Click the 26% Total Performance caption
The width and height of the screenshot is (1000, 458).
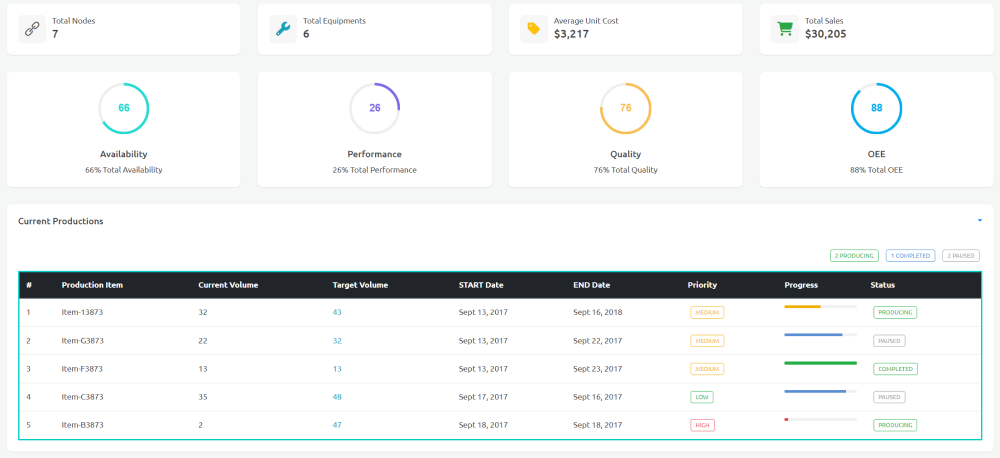374,170
